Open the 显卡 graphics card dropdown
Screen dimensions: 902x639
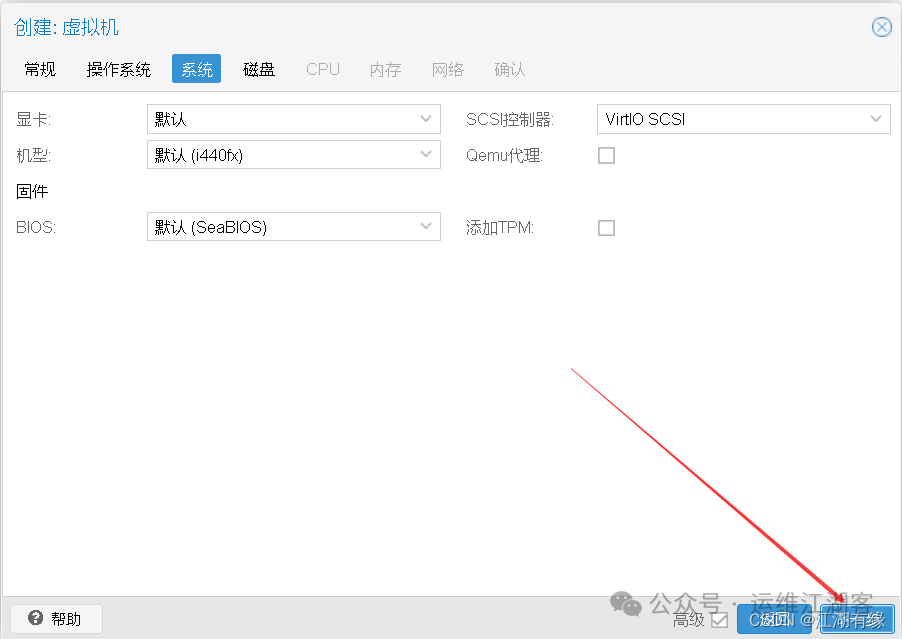(294, 119)
